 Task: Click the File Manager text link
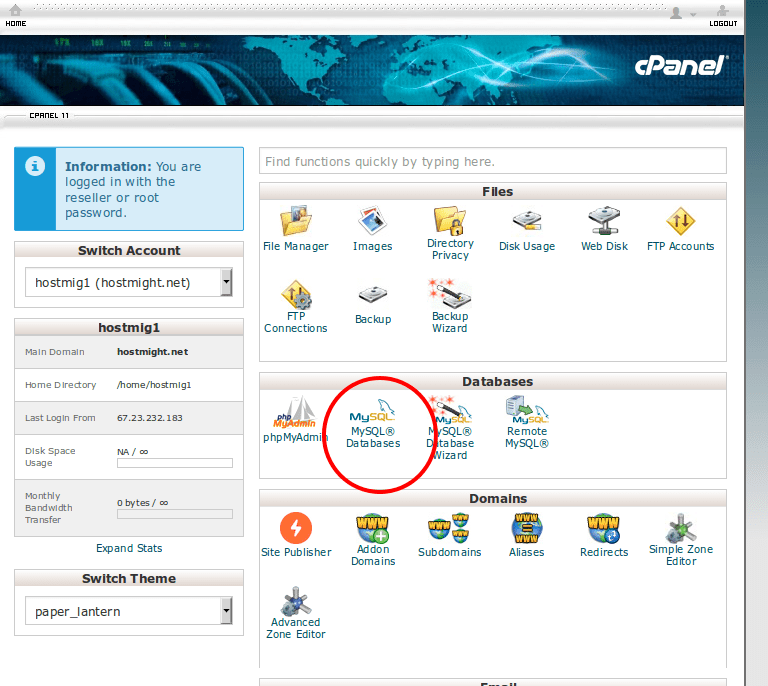point(295,246)
